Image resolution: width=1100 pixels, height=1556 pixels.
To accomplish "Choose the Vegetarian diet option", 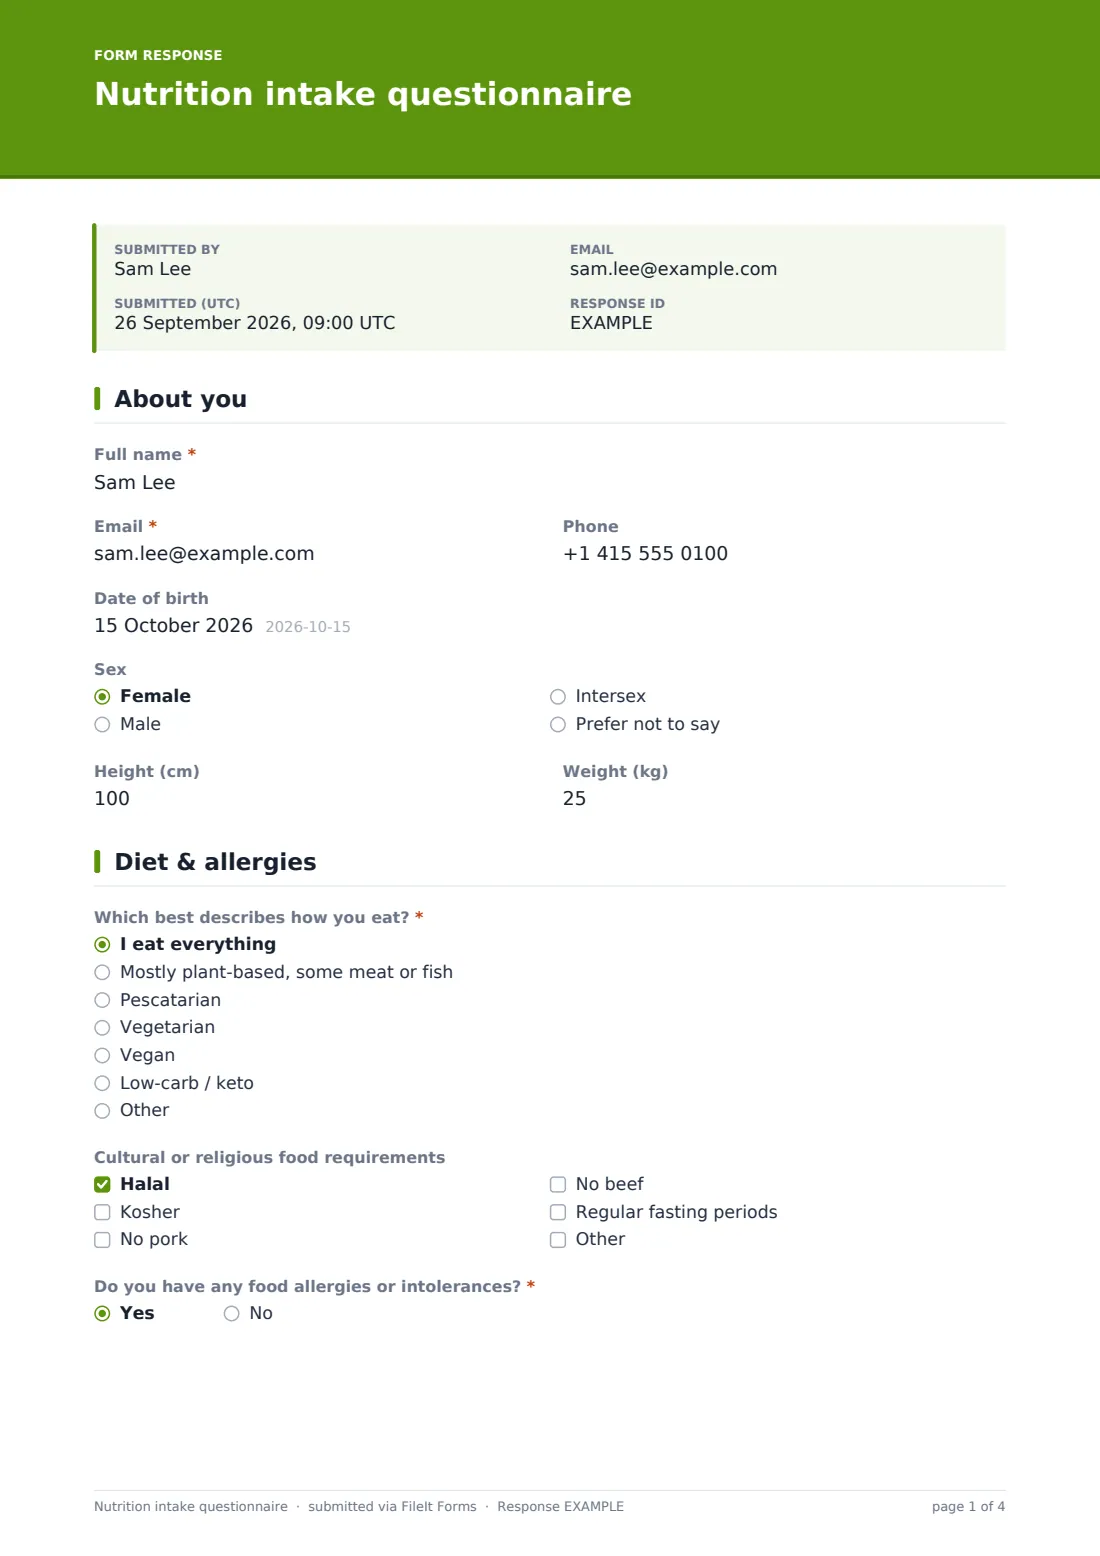I will (102, 1028).
